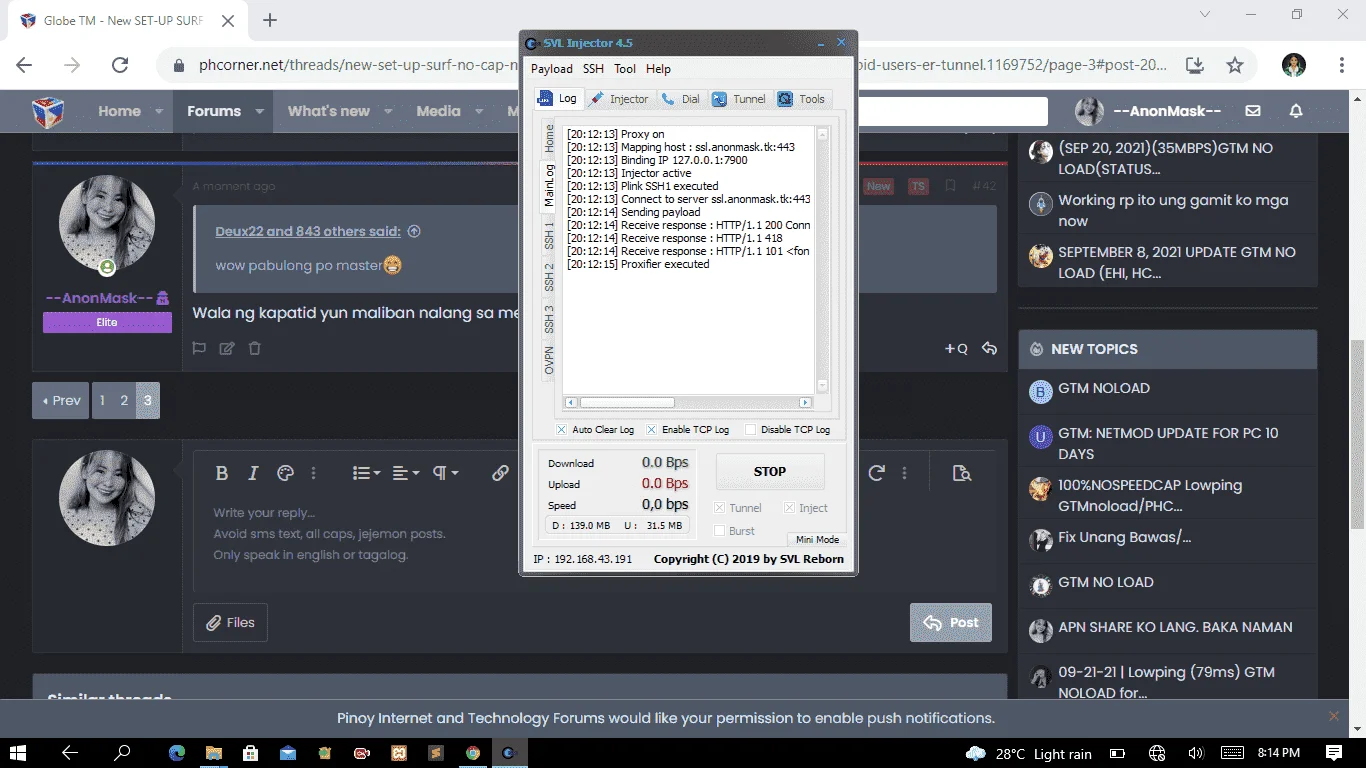
Task: Open the GTM NOLOAD new topic
Action: point(1104,388)
